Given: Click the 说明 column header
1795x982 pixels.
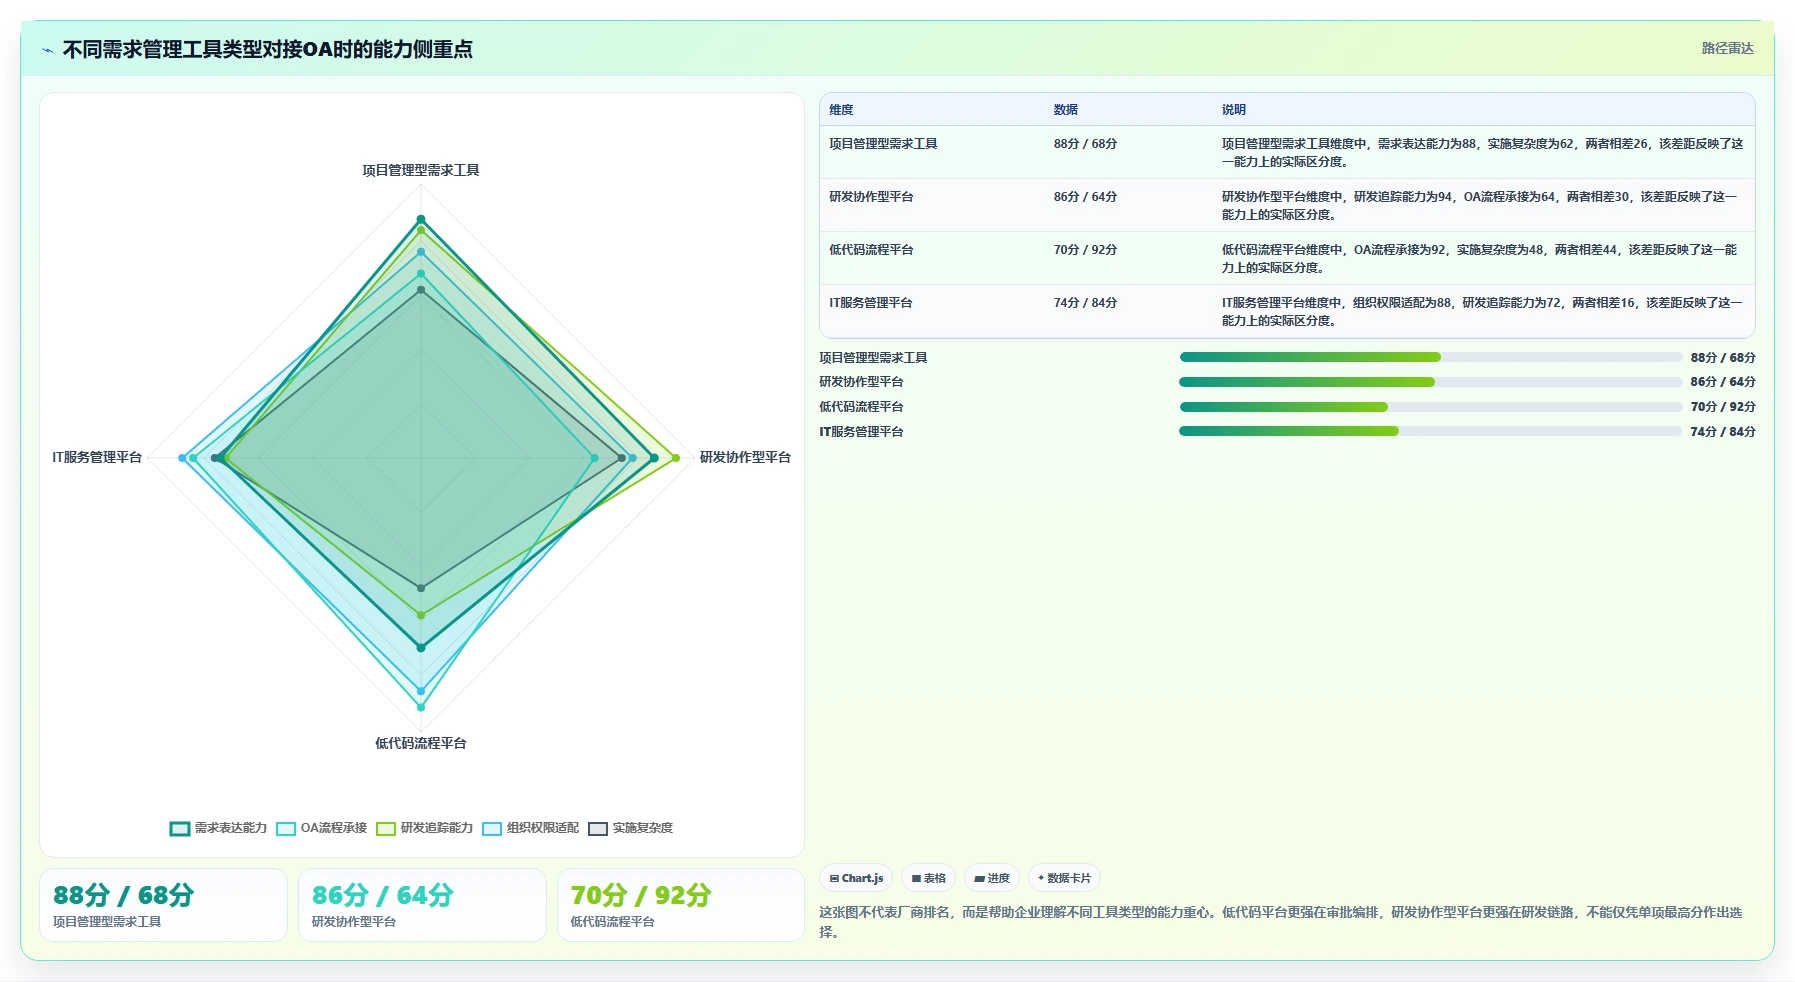Looking at the screenshot, I should 1233,110.
